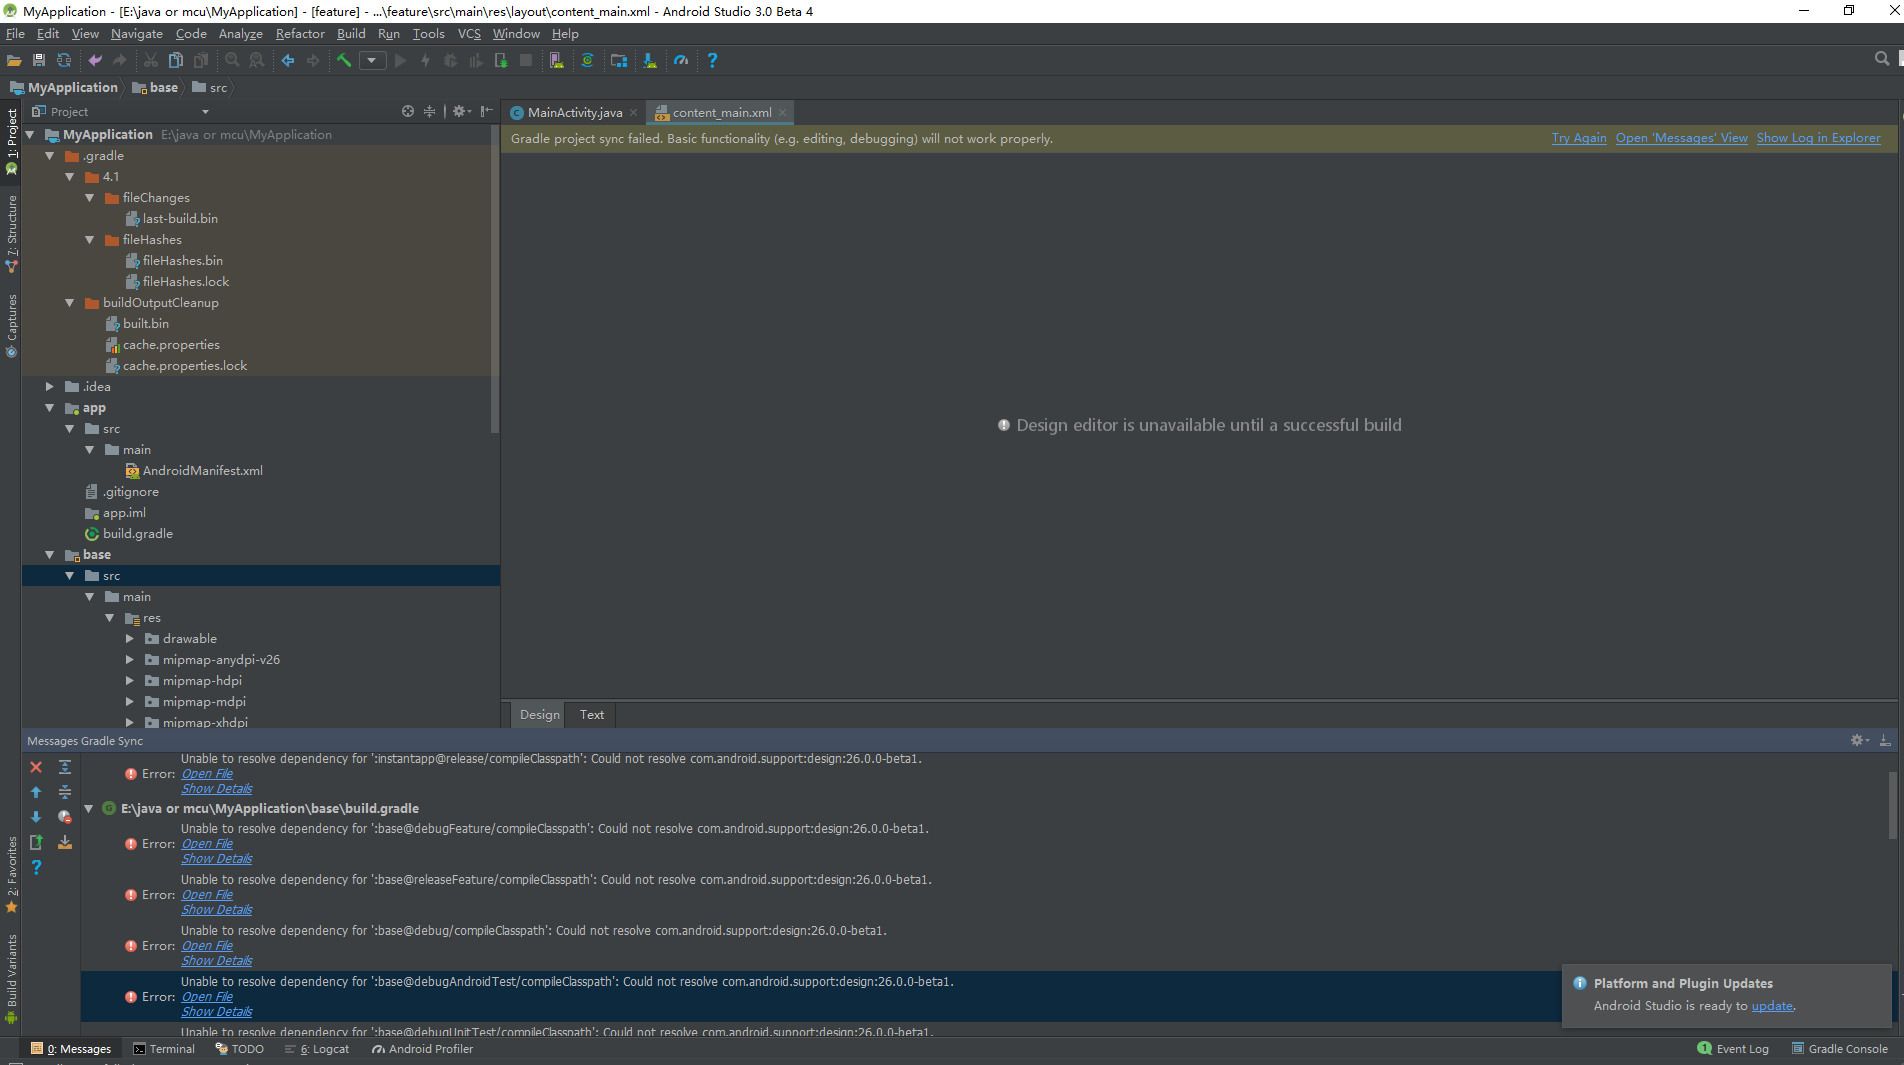Open the Messages panel gear options

click(x=1860, y=741)
